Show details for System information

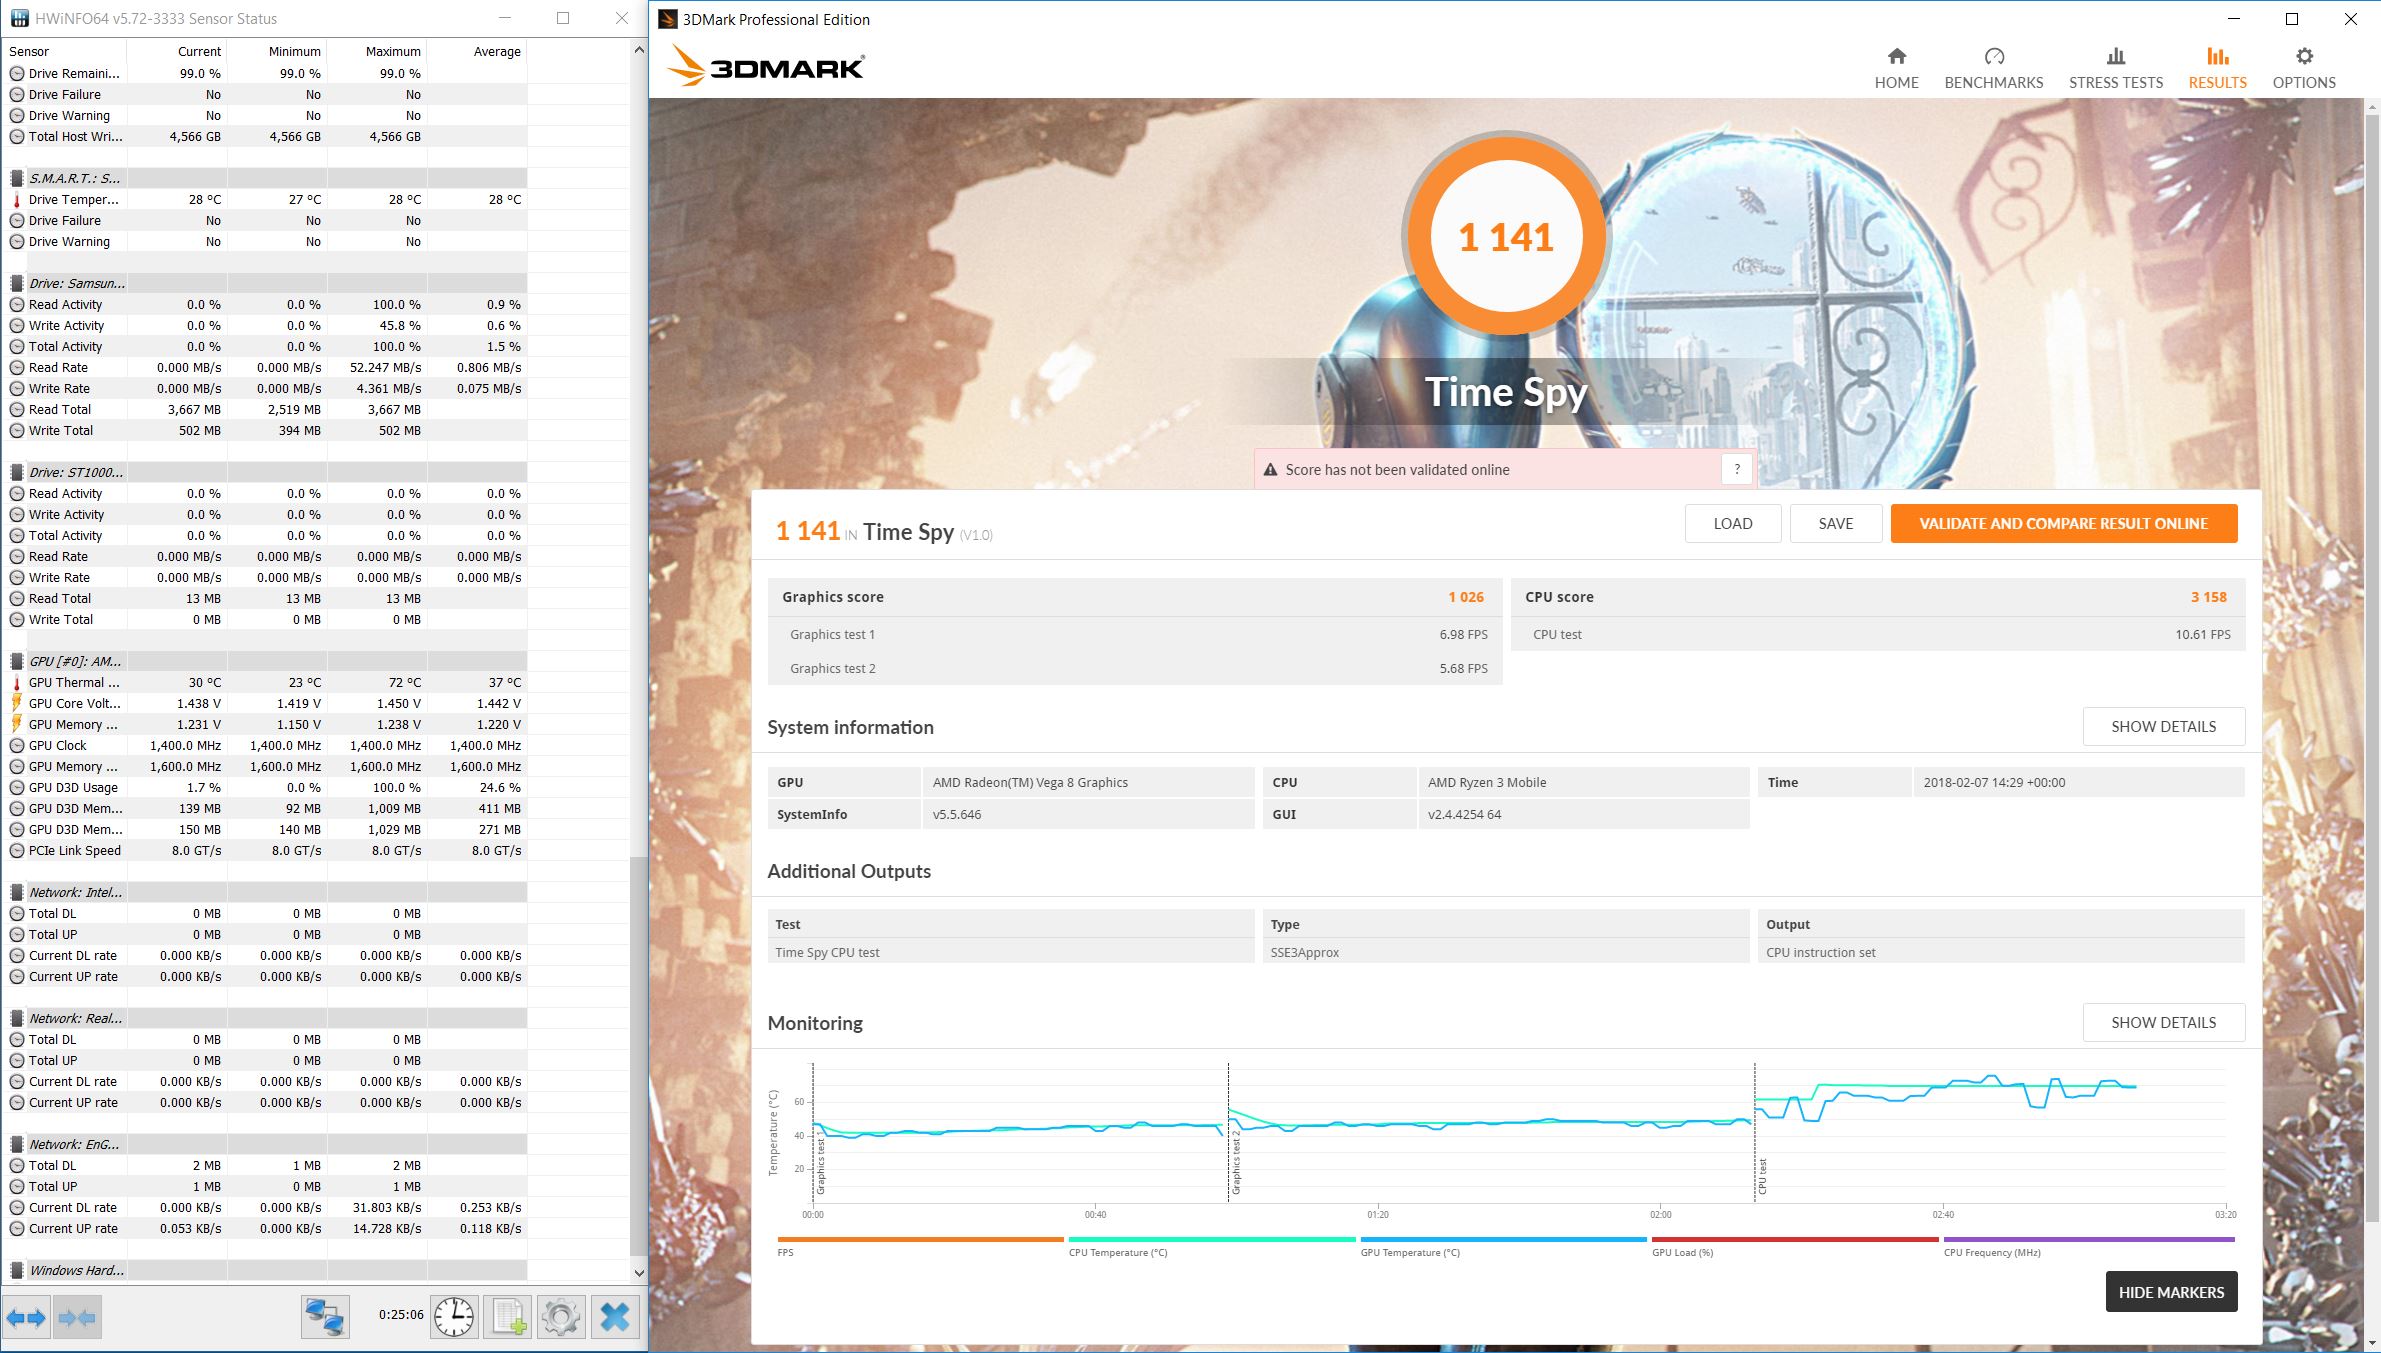click(2163, 727)
